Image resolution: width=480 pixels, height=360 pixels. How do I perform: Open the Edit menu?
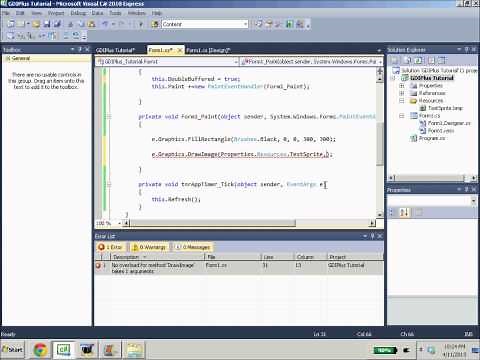point(20,13)
